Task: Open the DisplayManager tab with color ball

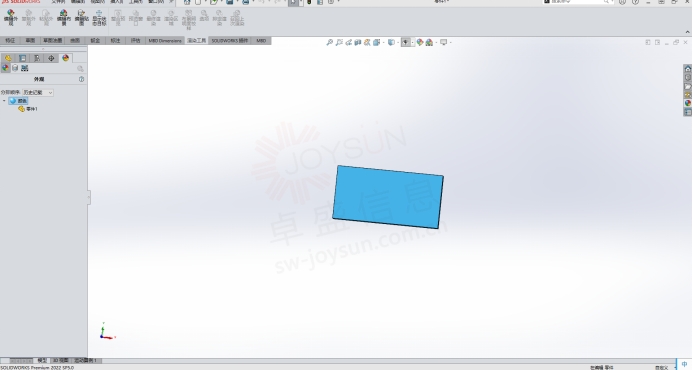Action: (x=66, y=58)
